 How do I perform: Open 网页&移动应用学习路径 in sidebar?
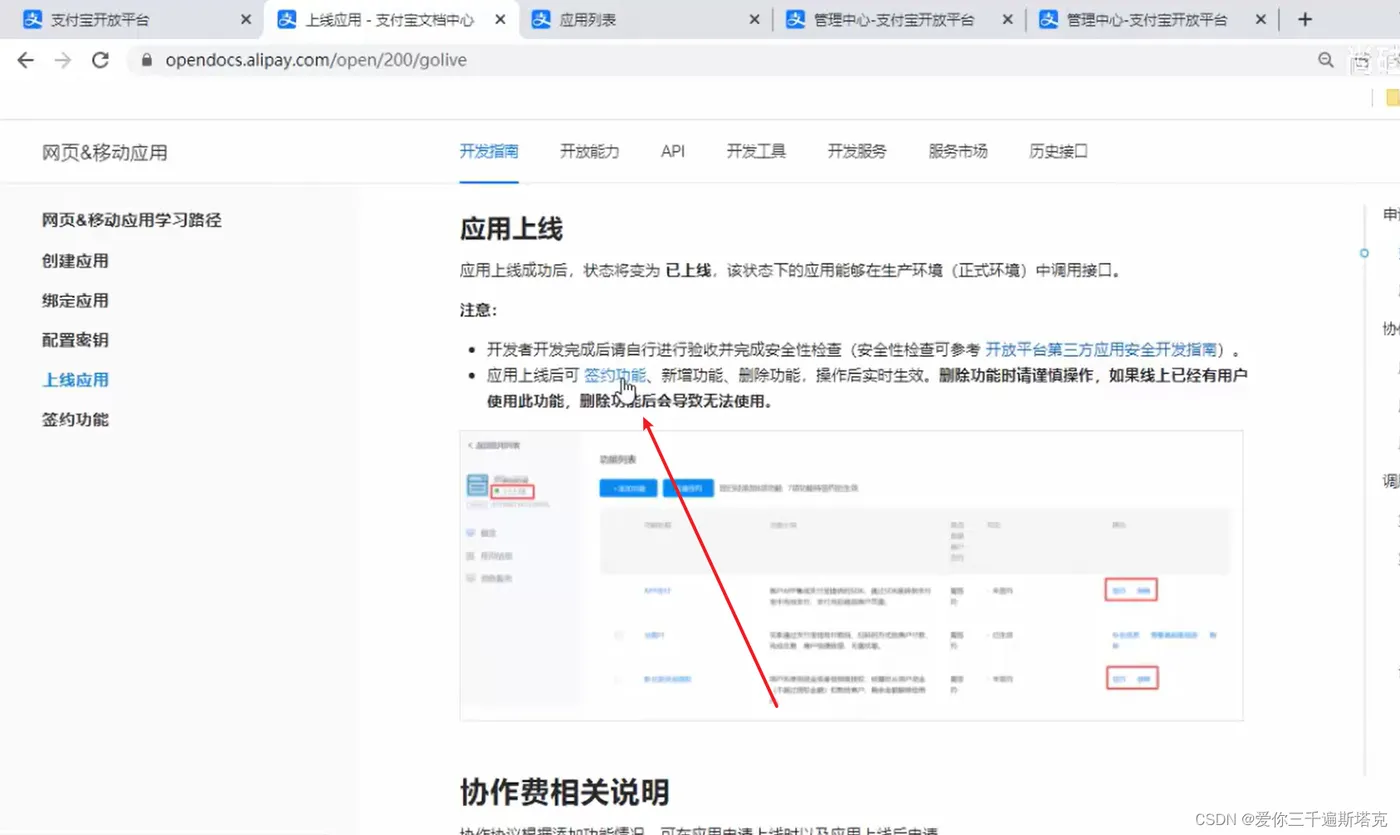click(x=132, y=220)
